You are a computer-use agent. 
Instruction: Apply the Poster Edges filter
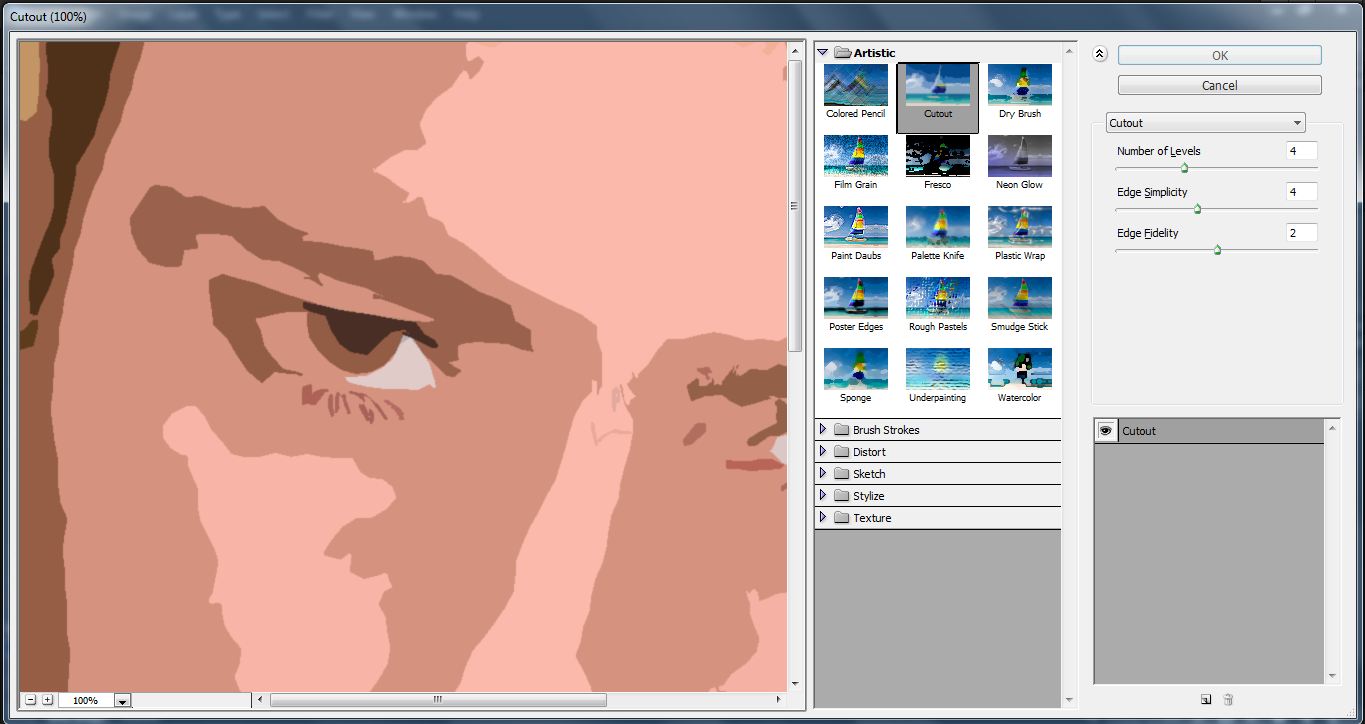854,297
